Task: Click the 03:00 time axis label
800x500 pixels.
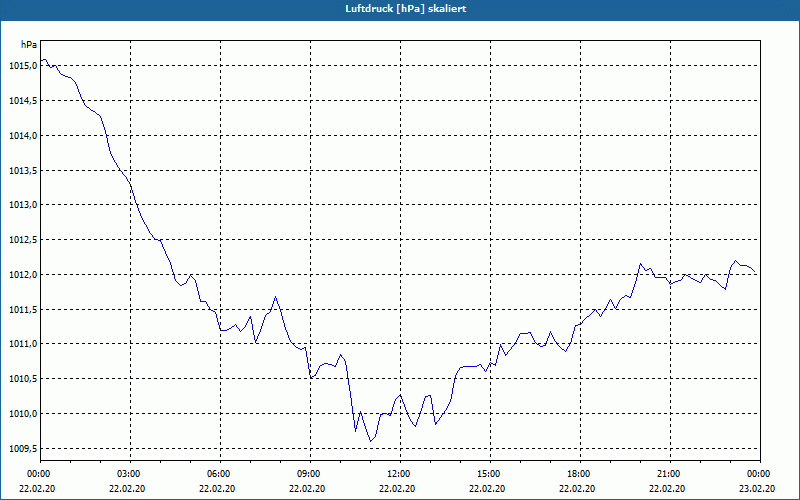Action: [131, 474]
